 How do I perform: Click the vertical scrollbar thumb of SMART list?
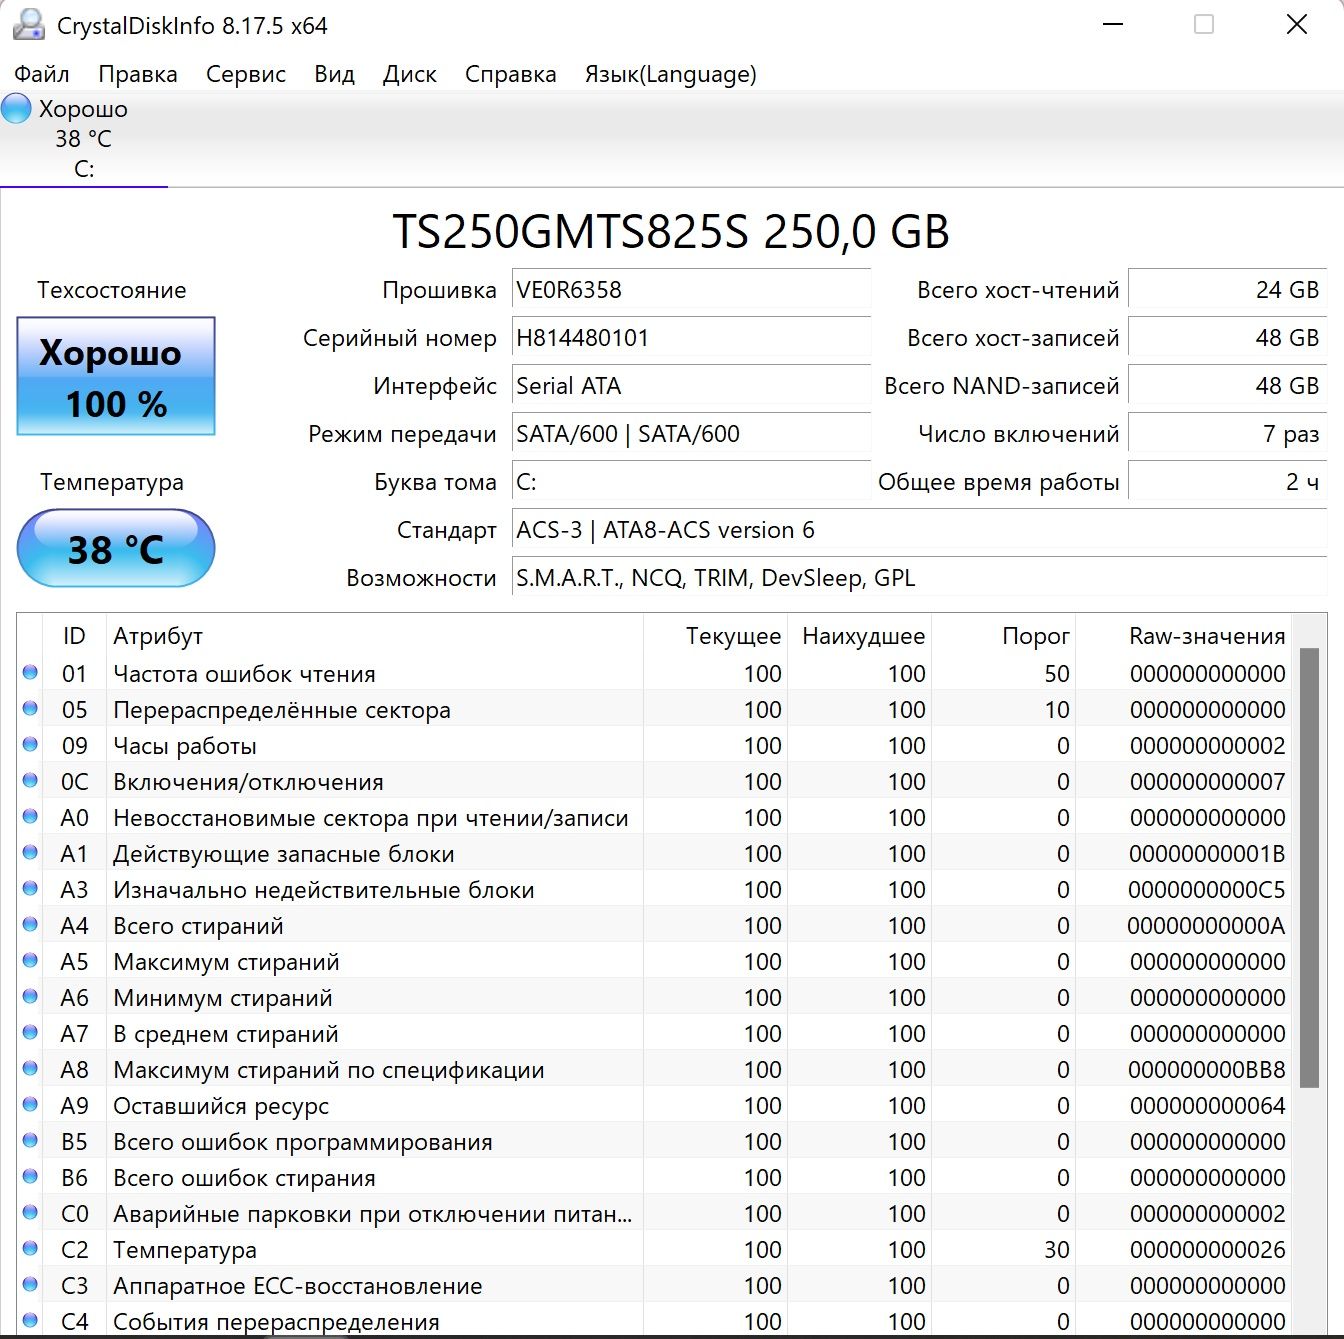(1308, 867)
